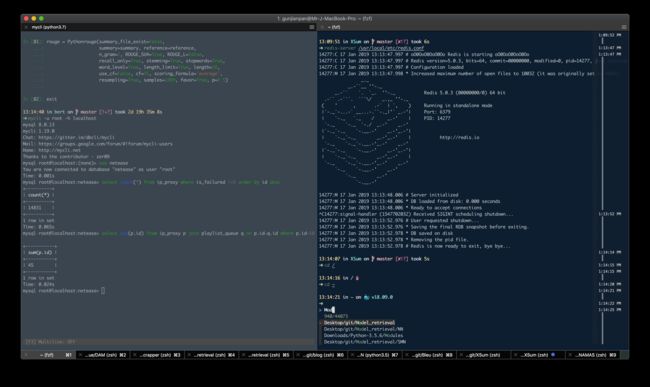Select the '...retrieval (zsh)' ⌘5 tab
This screenshot has width=650, height=387.
tap(267, 355)
